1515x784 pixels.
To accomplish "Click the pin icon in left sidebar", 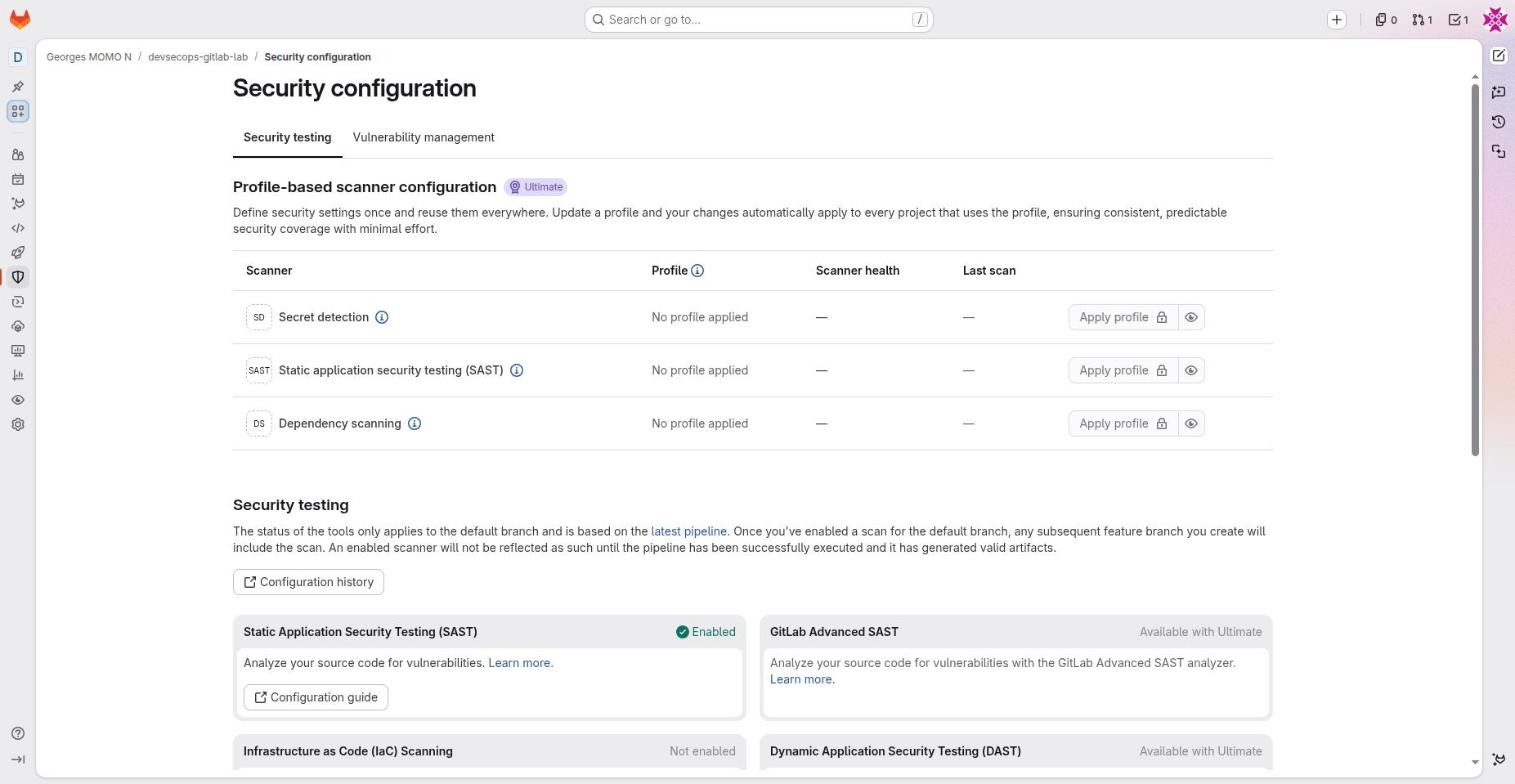I will (x=18, y=87).
